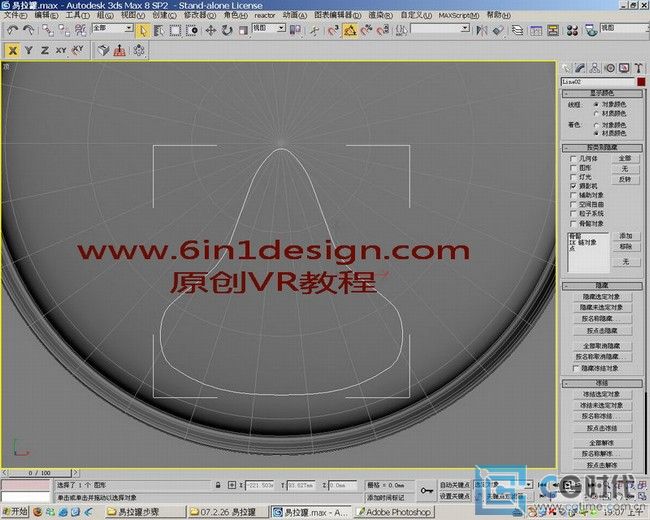Switch to the Hierarchy command panel tab
Viewport: 650px width, 520px height.
pyautogui.click(x=594, y=68)
